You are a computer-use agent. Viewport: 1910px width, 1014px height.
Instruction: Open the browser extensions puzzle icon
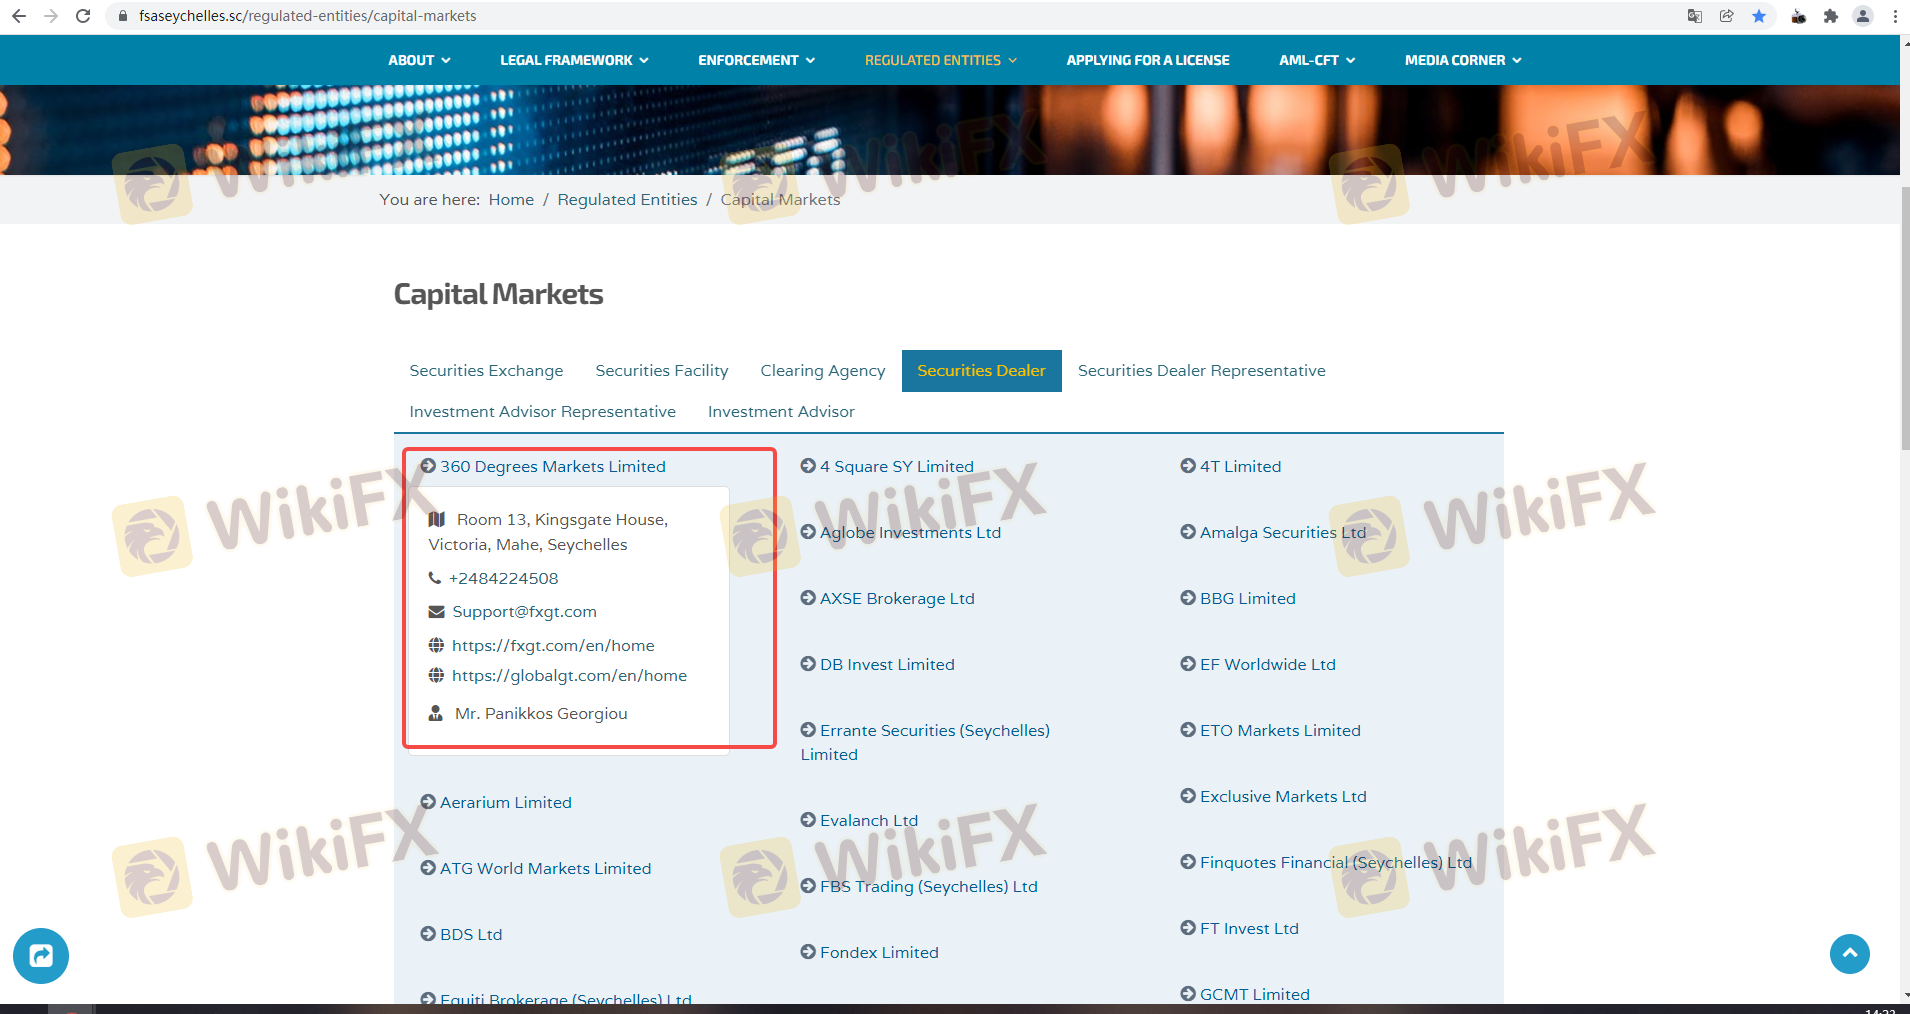(1831, 16)
